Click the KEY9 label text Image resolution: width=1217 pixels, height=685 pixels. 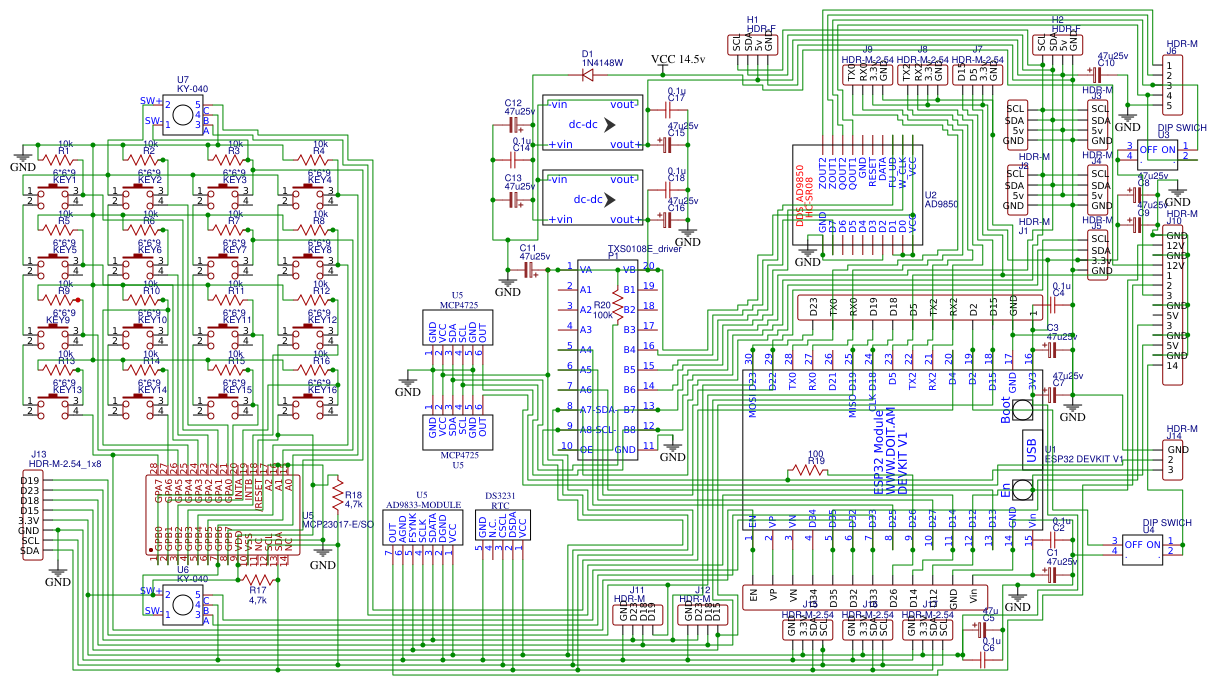click(x=57, y=321)
